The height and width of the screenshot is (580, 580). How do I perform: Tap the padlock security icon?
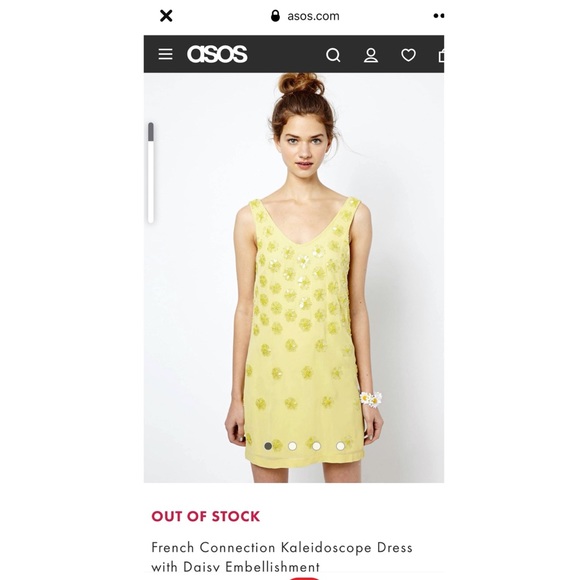(x=275, y=16)
